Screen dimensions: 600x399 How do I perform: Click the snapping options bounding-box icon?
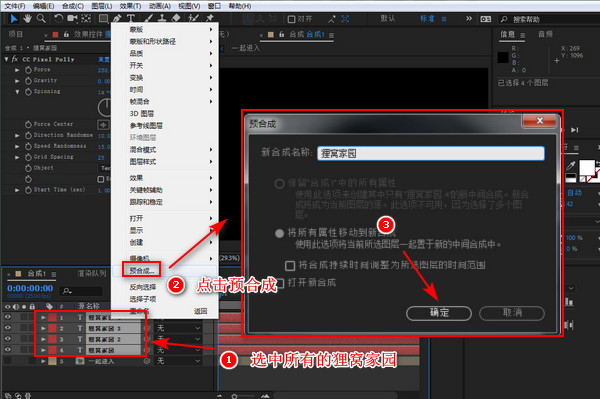(x=345, y=19)
